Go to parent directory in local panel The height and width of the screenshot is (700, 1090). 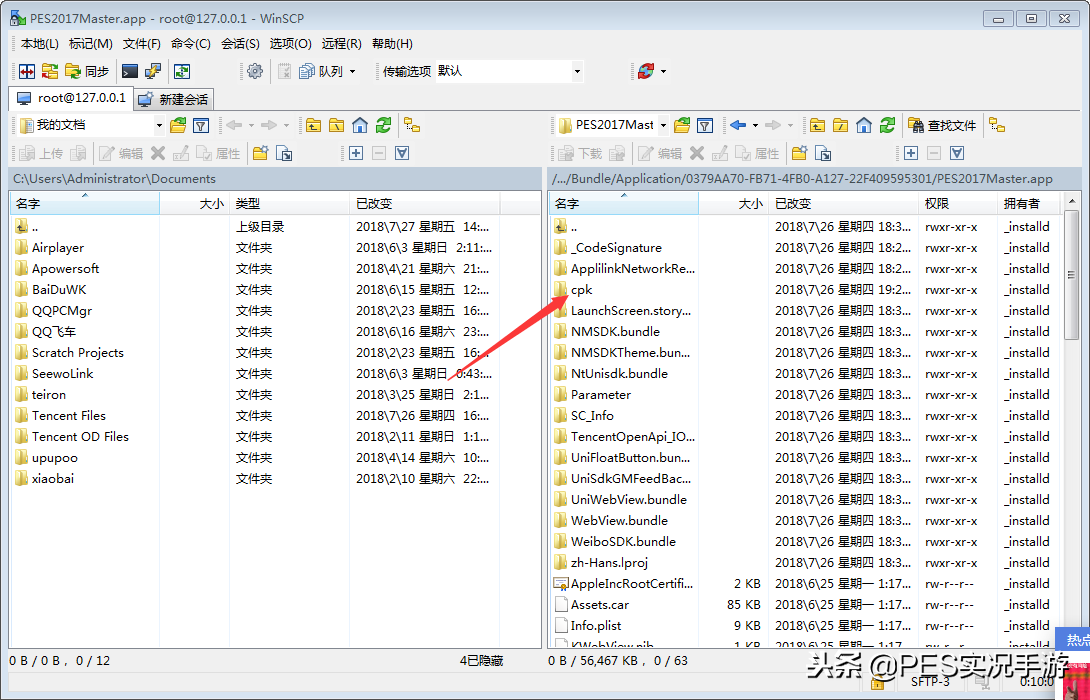(313, 126)
